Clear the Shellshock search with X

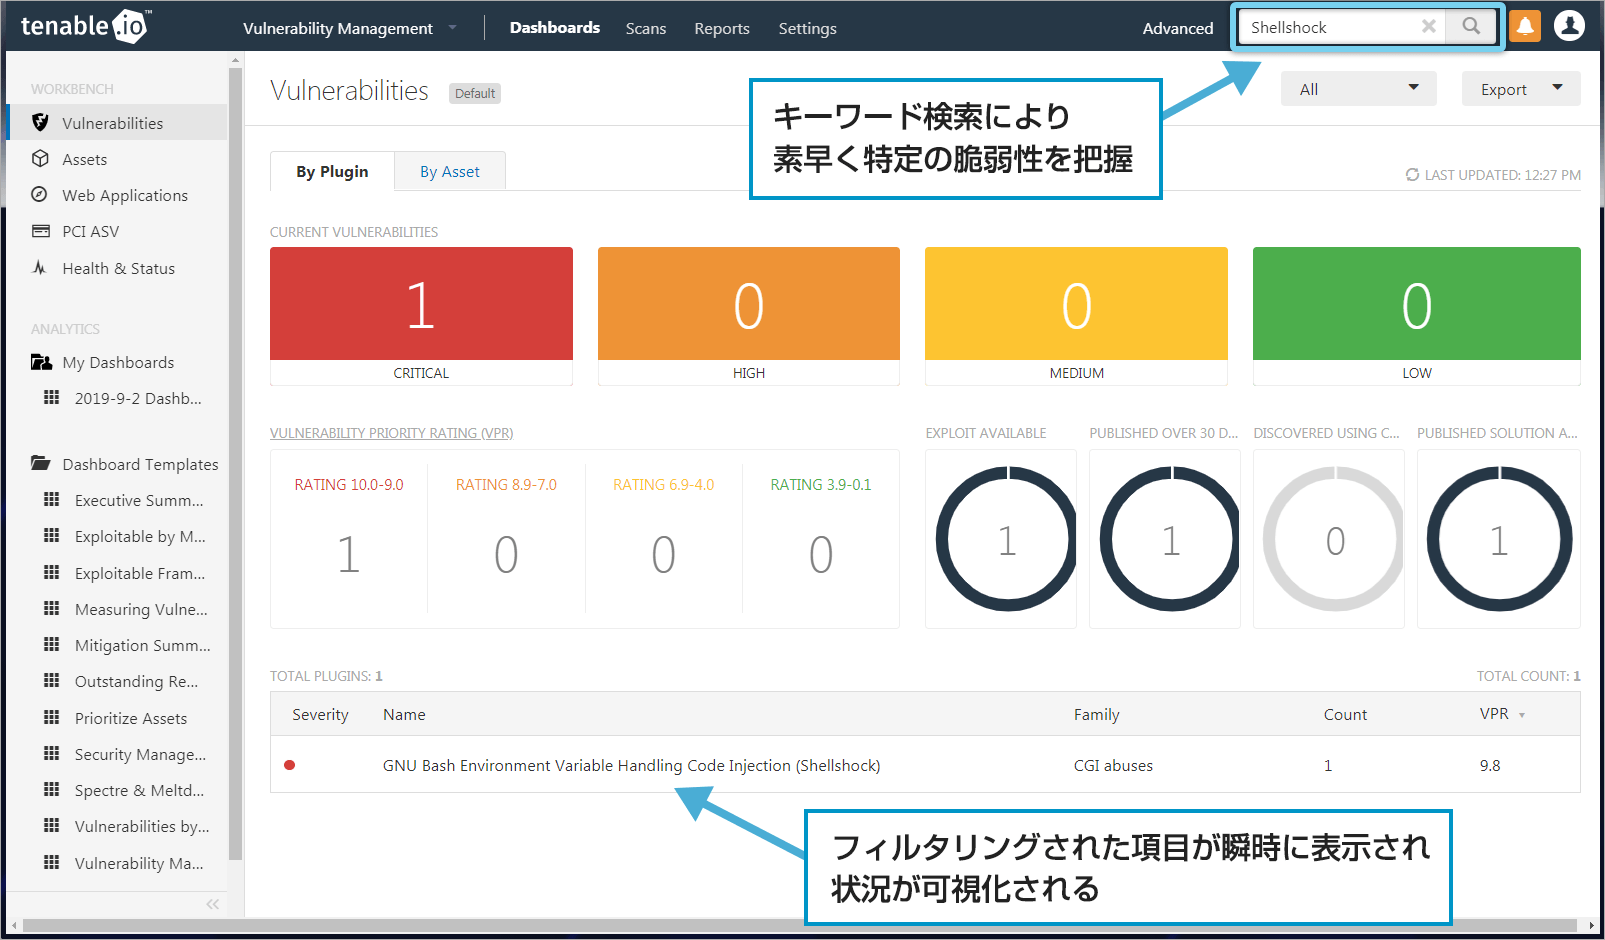[x=1429, y=27]
